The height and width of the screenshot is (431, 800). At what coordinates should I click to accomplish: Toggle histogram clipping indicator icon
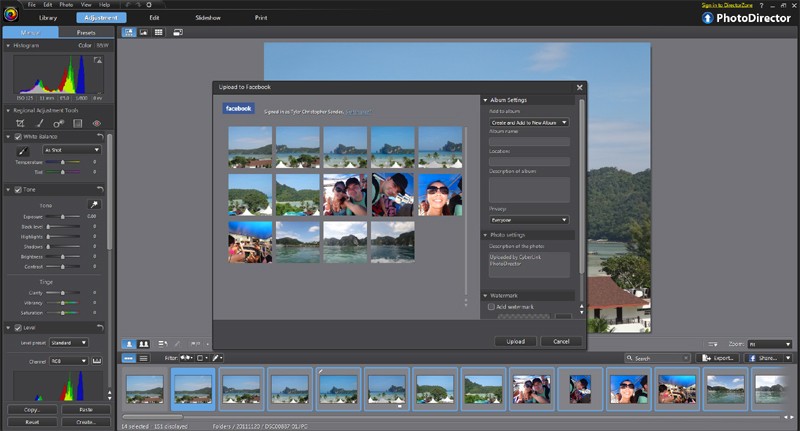(97, 60)
